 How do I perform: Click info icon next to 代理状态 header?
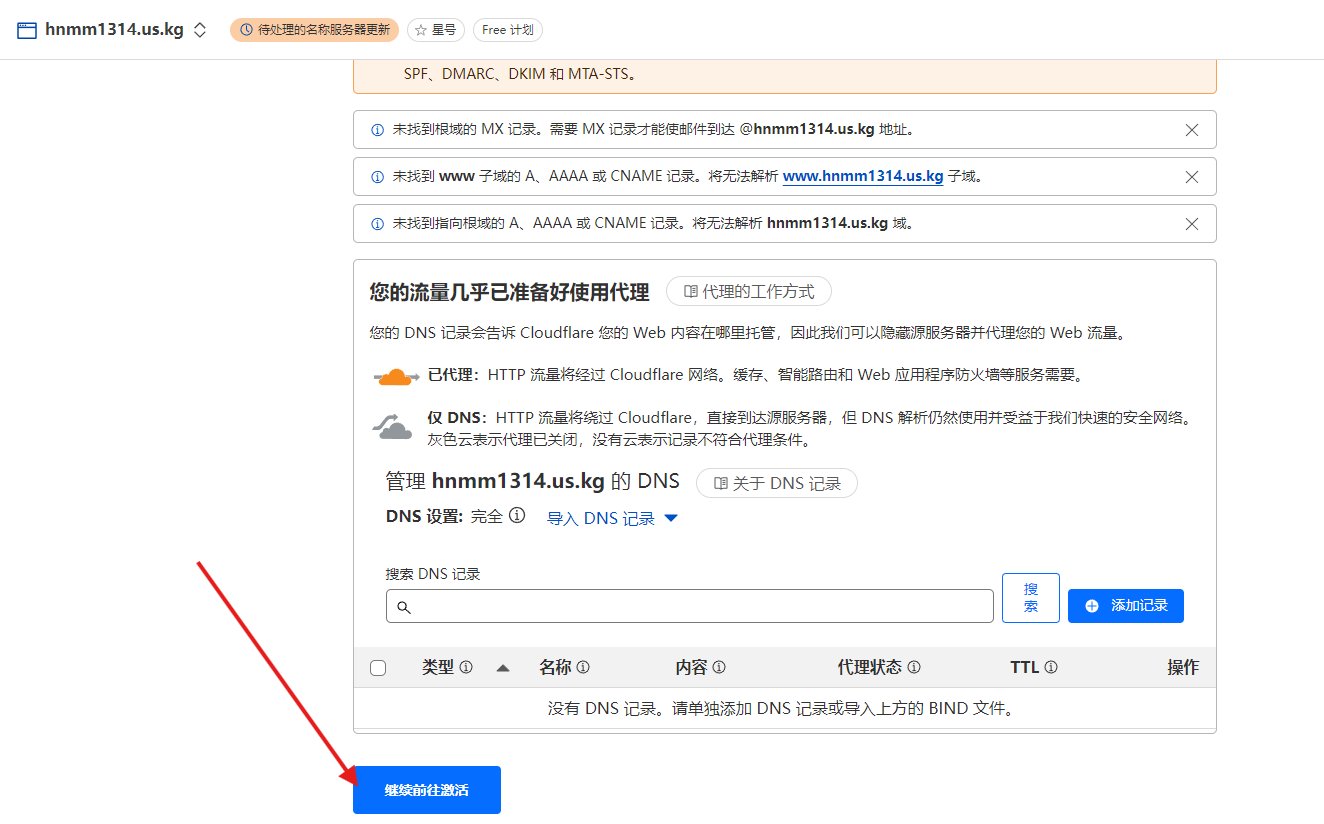pyautogui.click(x=914, y=668)
